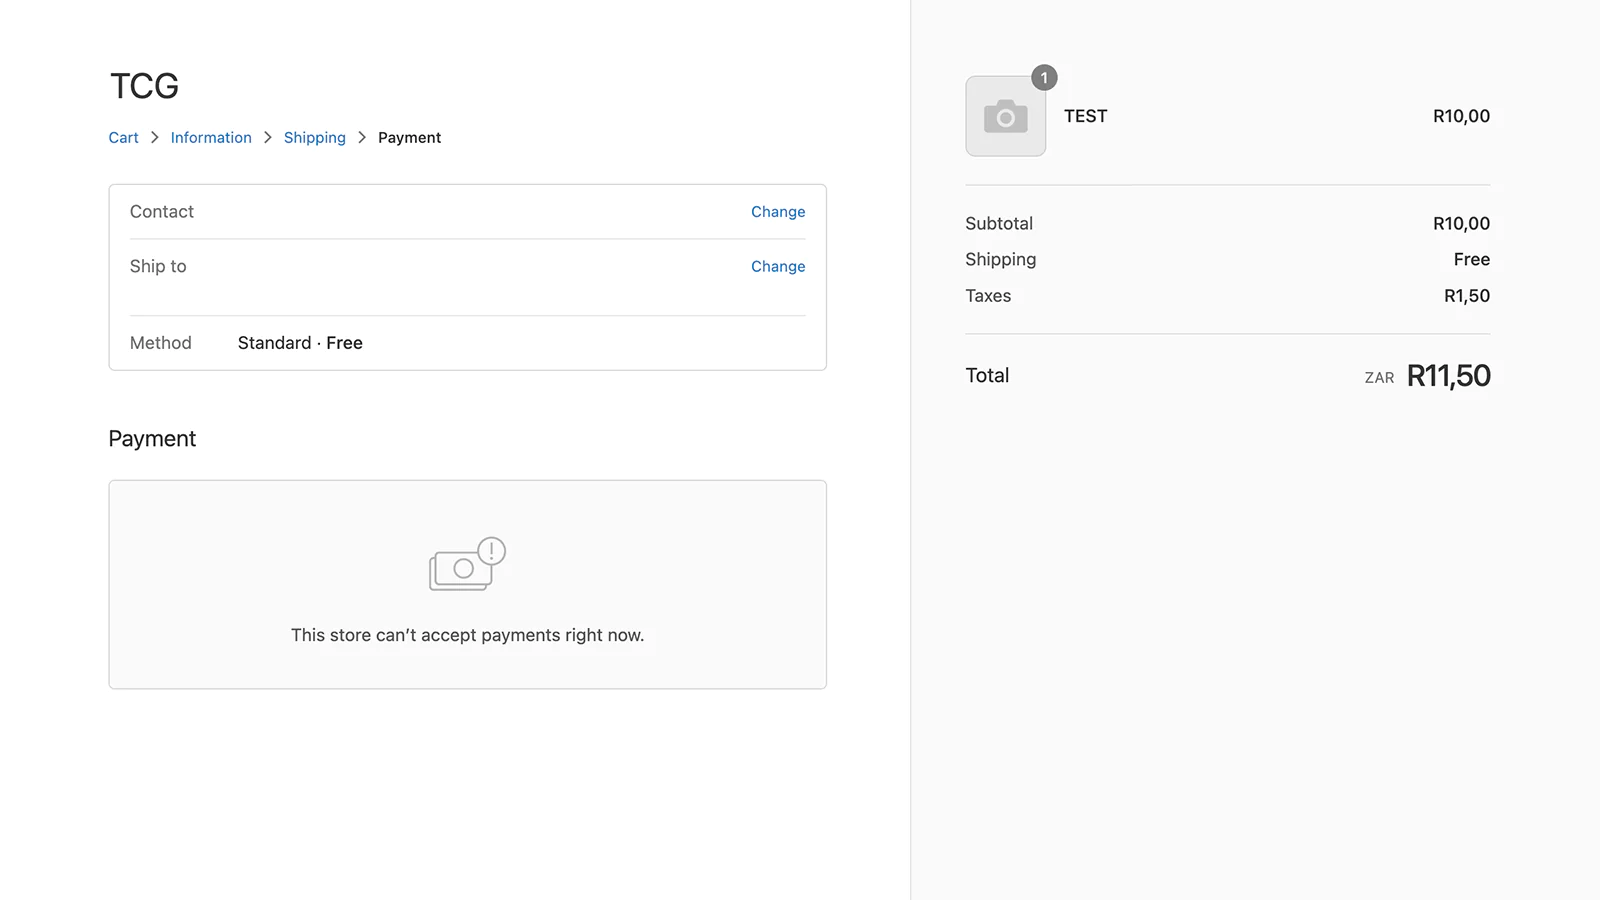Click the store can't accept payments message
Screen dimensions: 1600x900
tap(467, 635)
